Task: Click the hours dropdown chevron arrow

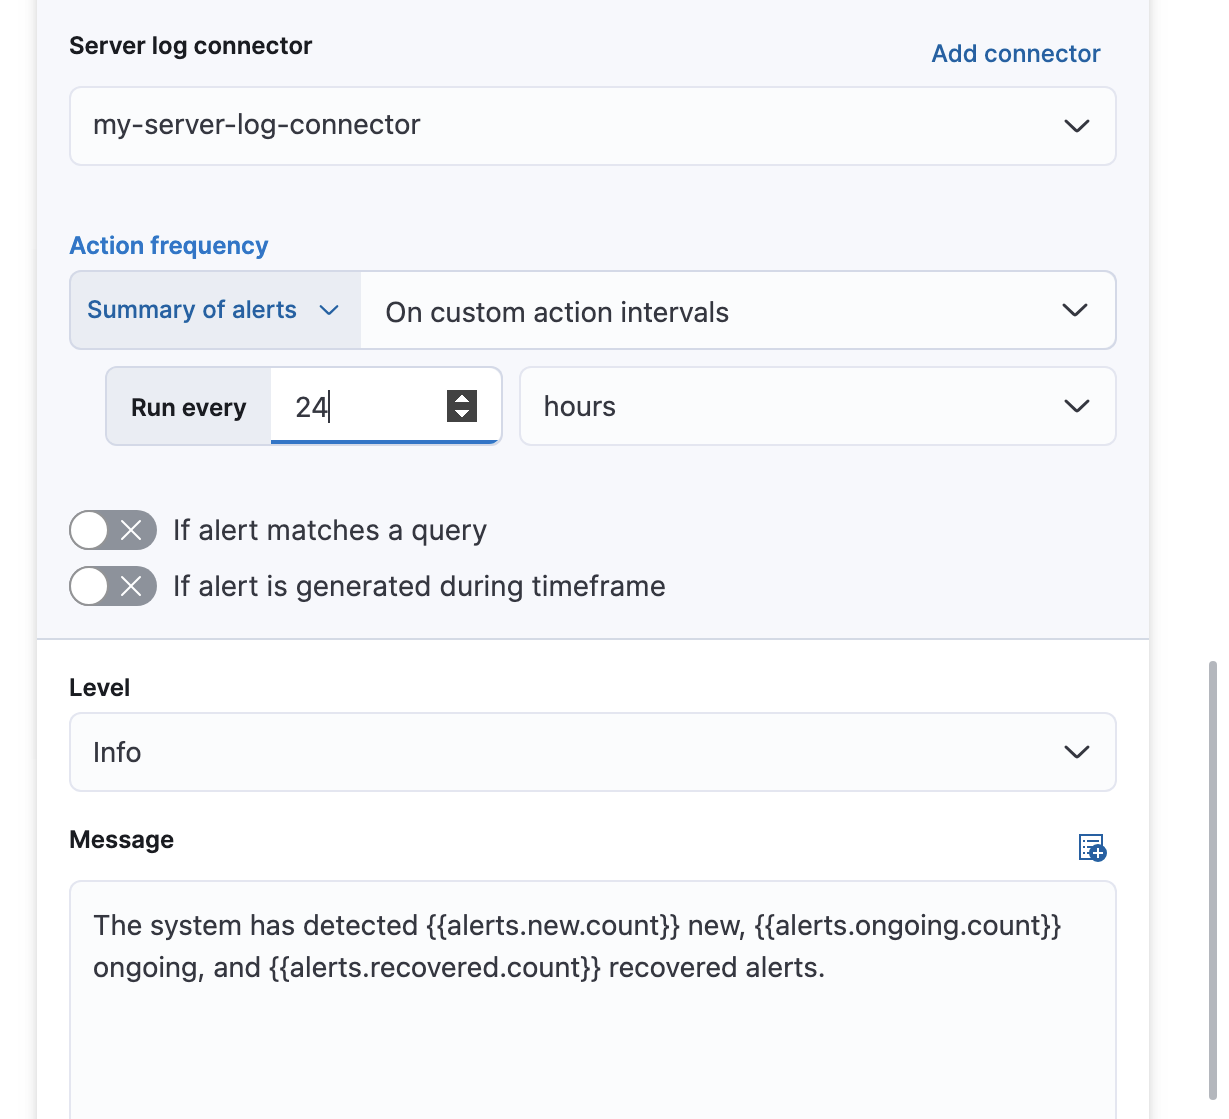Action: [x=1077, y=406]
